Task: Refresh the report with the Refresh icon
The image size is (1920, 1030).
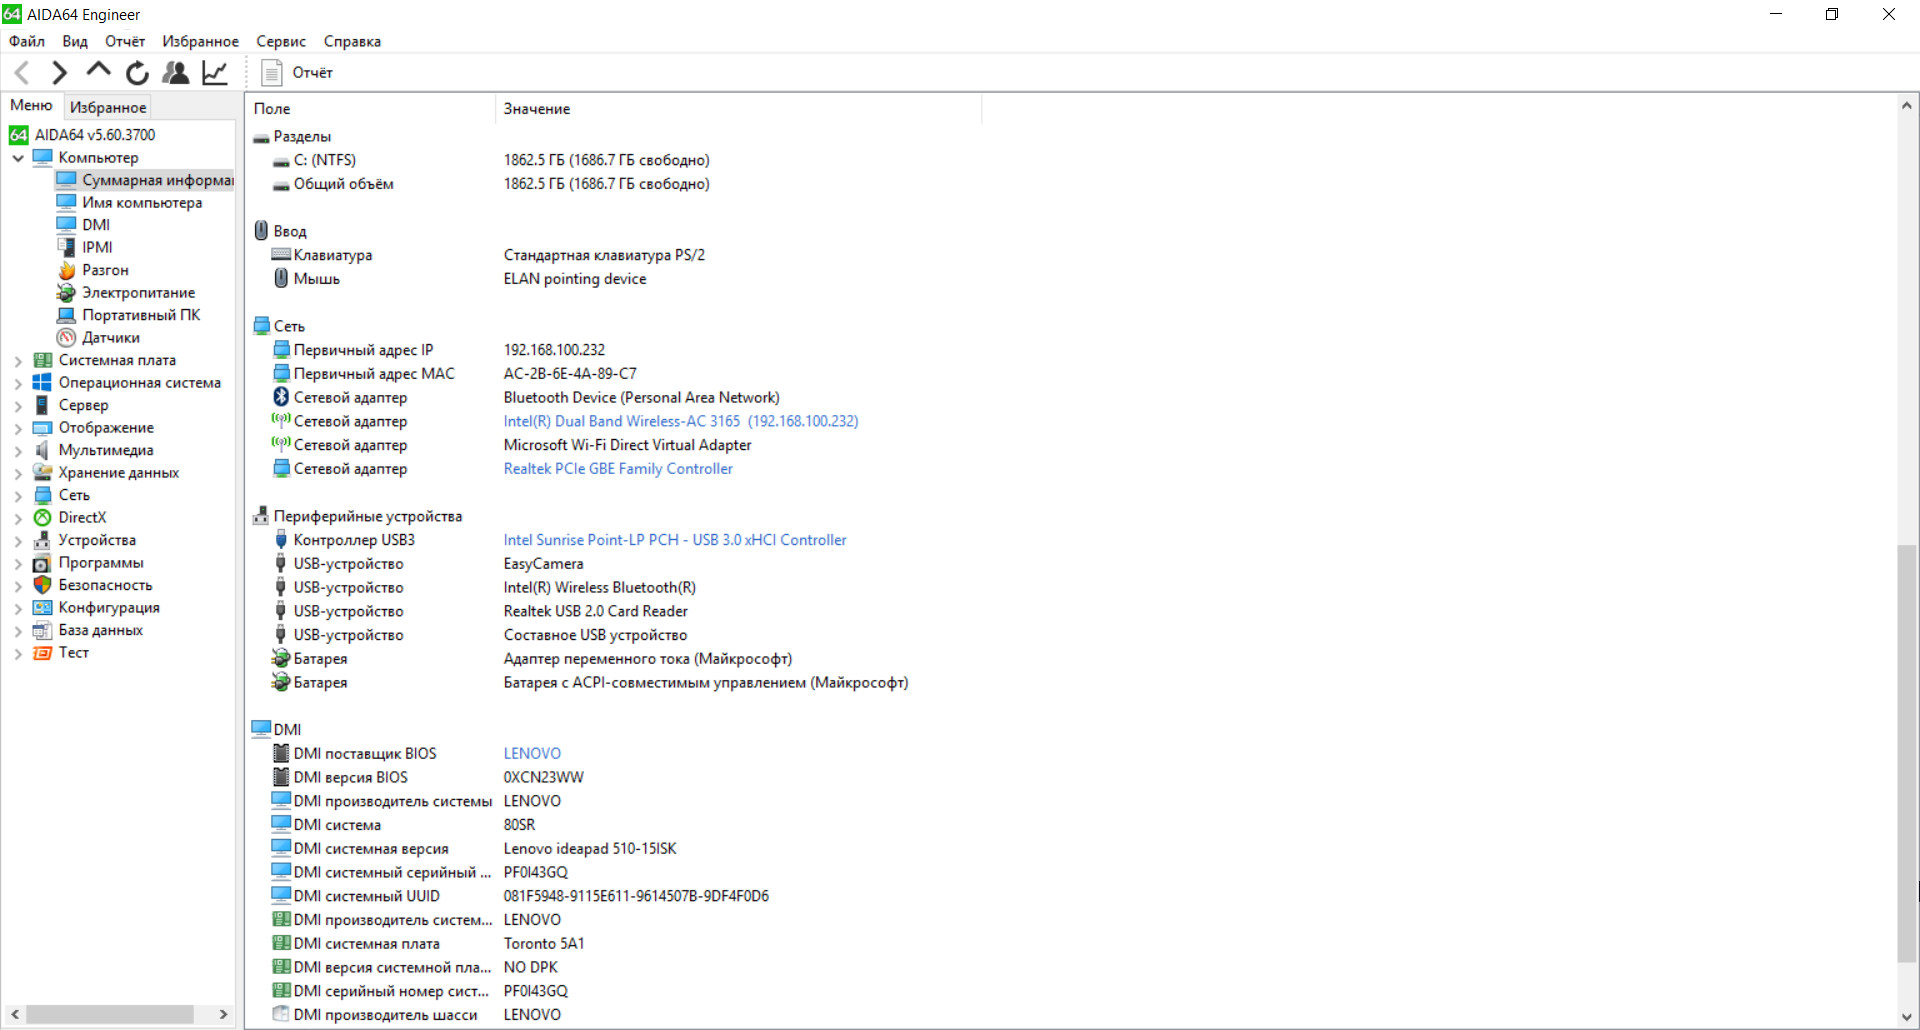Action: click(137, 72)
